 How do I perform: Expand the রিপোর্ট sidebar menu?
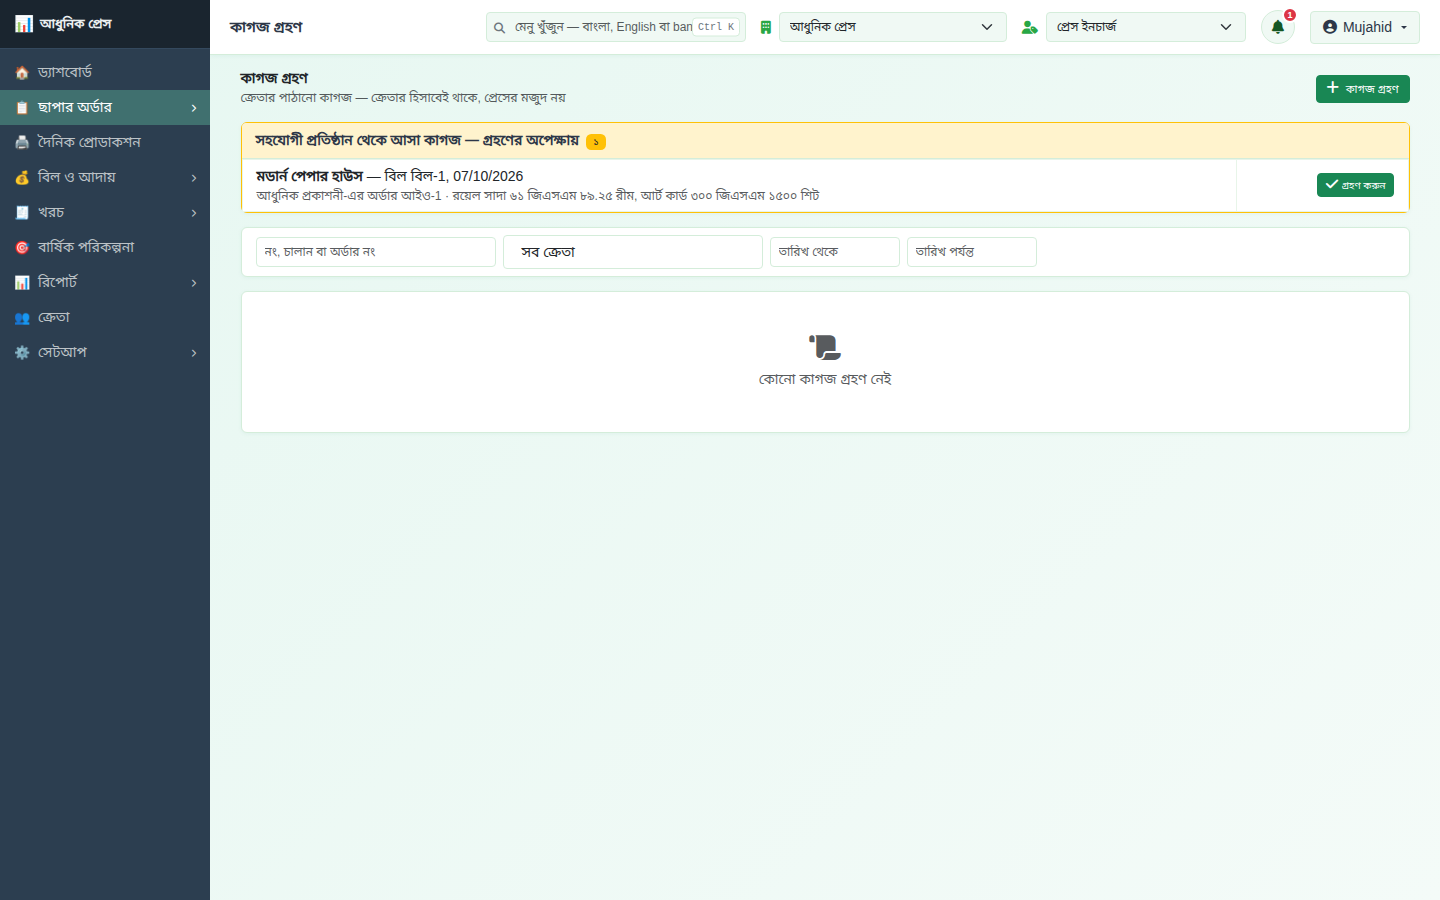click(105, 282)
